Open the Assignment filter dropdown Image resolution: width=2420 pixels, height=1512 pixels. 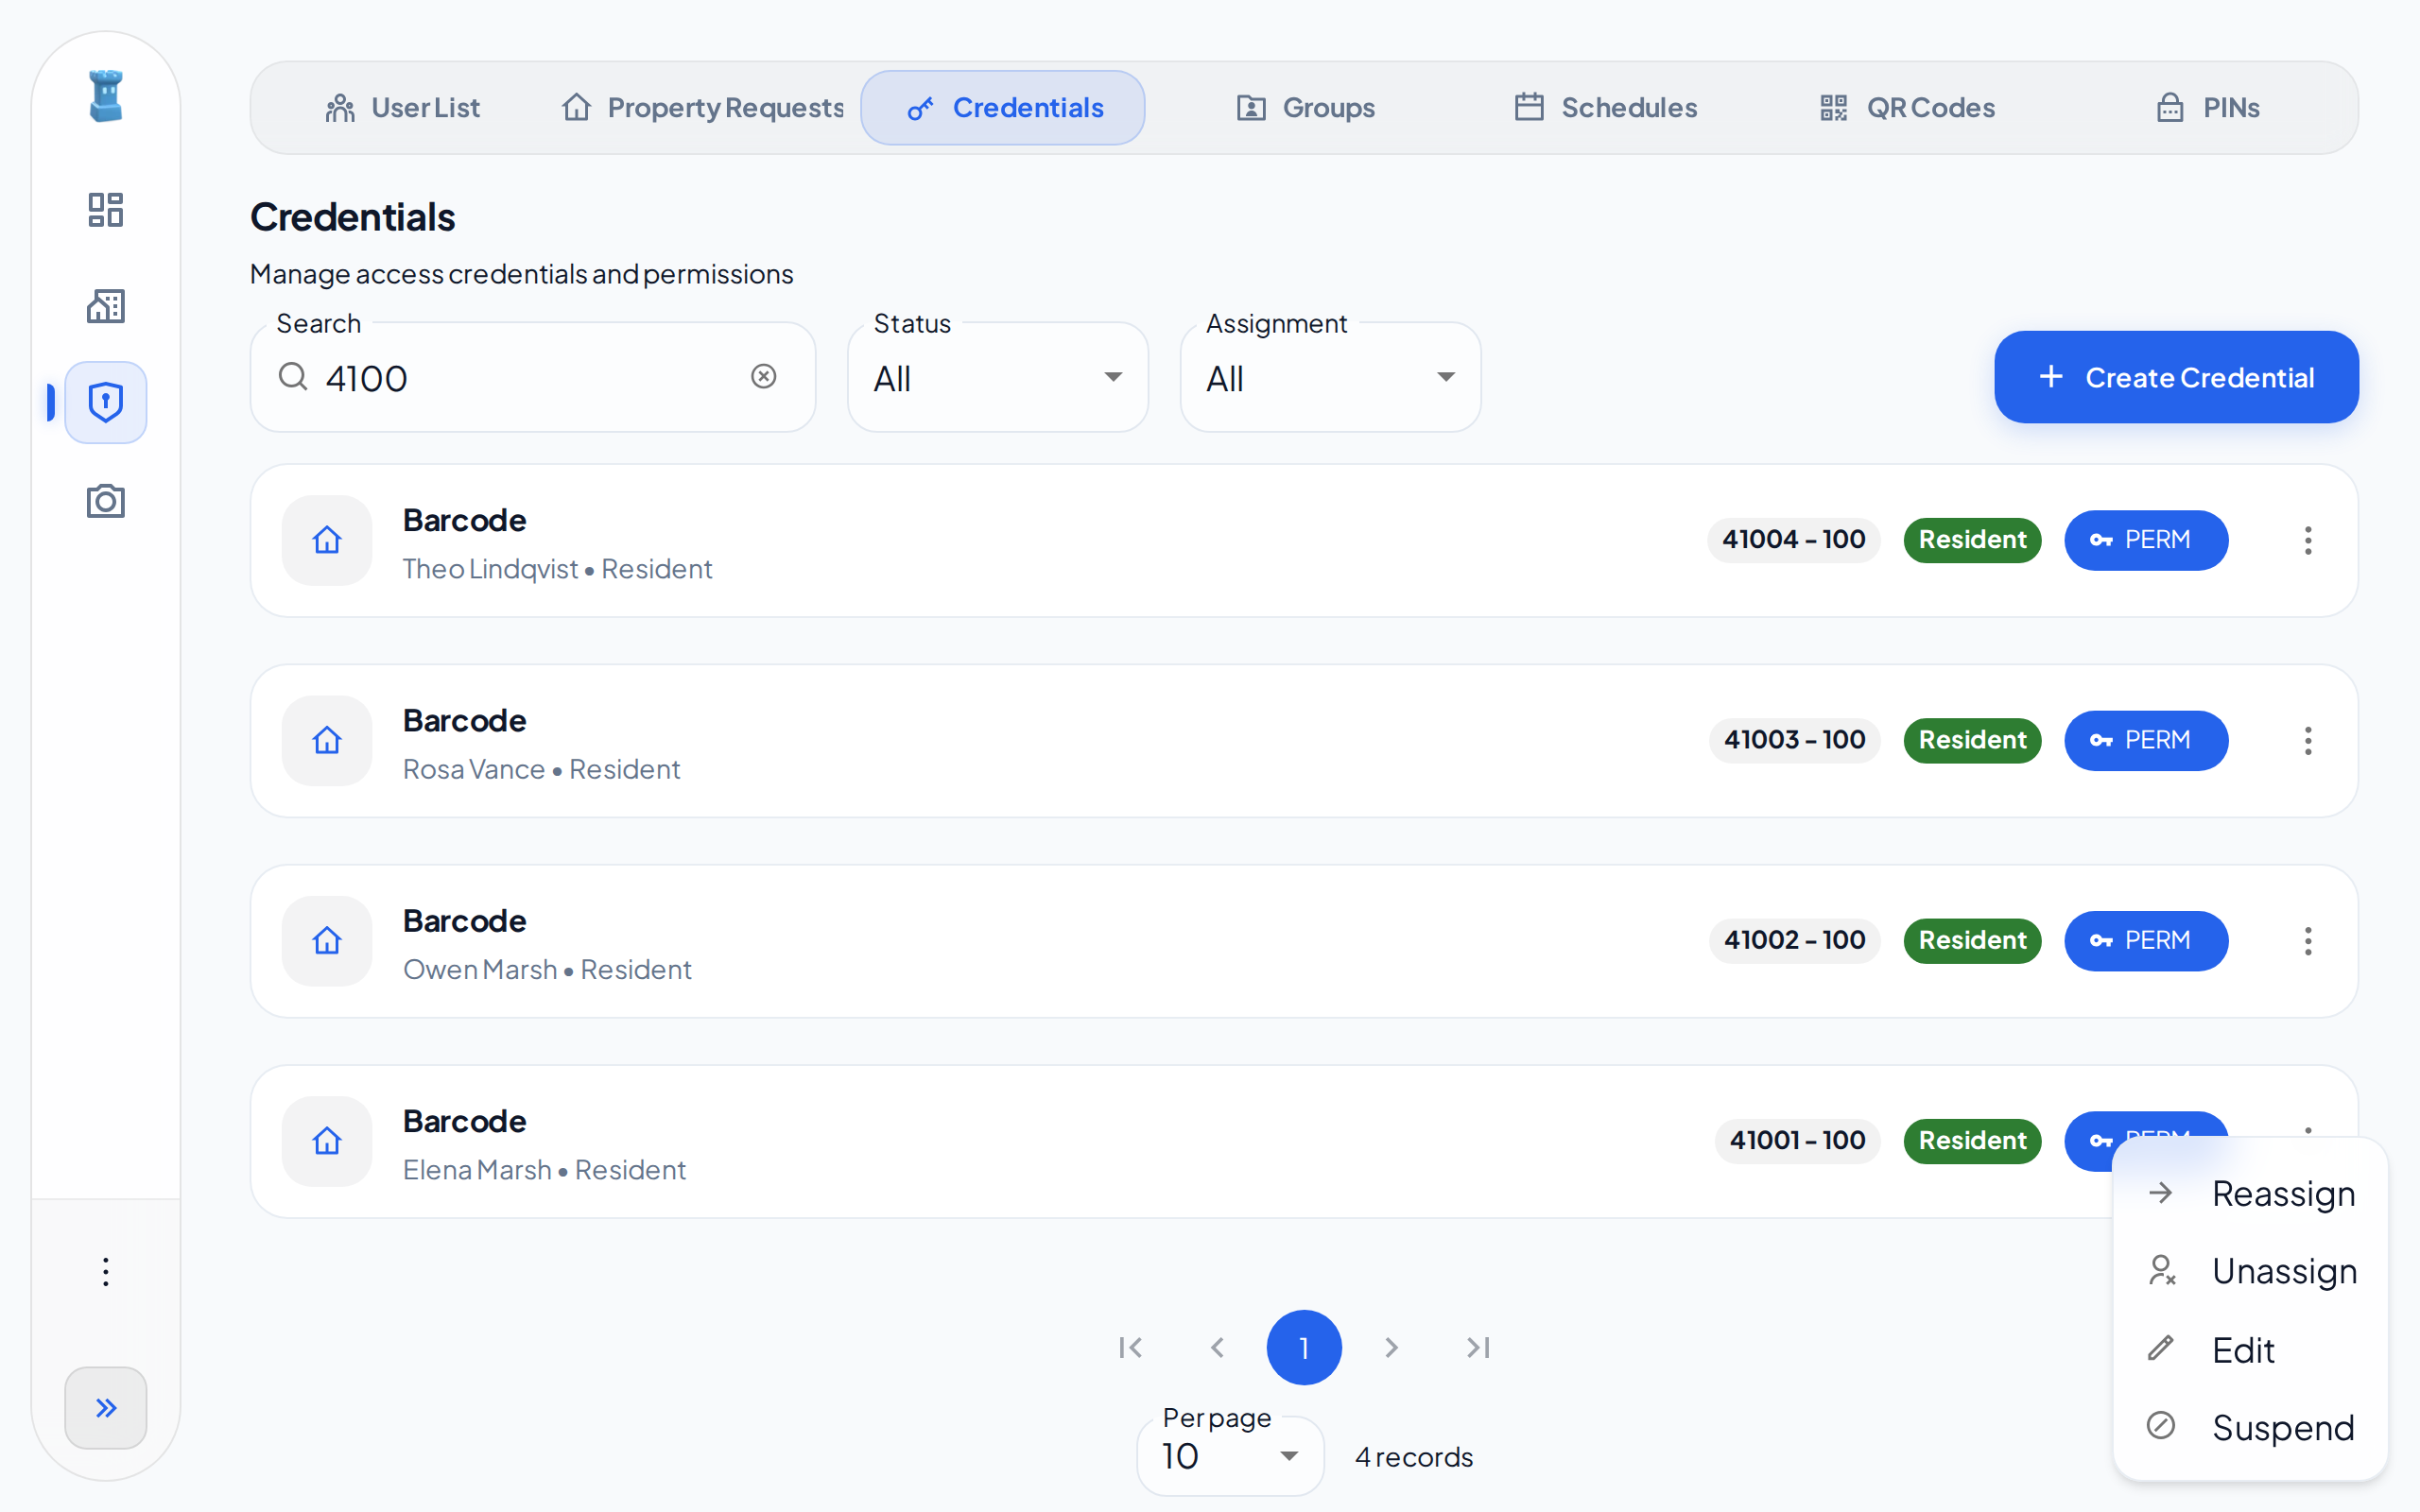(x=1330, y=378)
